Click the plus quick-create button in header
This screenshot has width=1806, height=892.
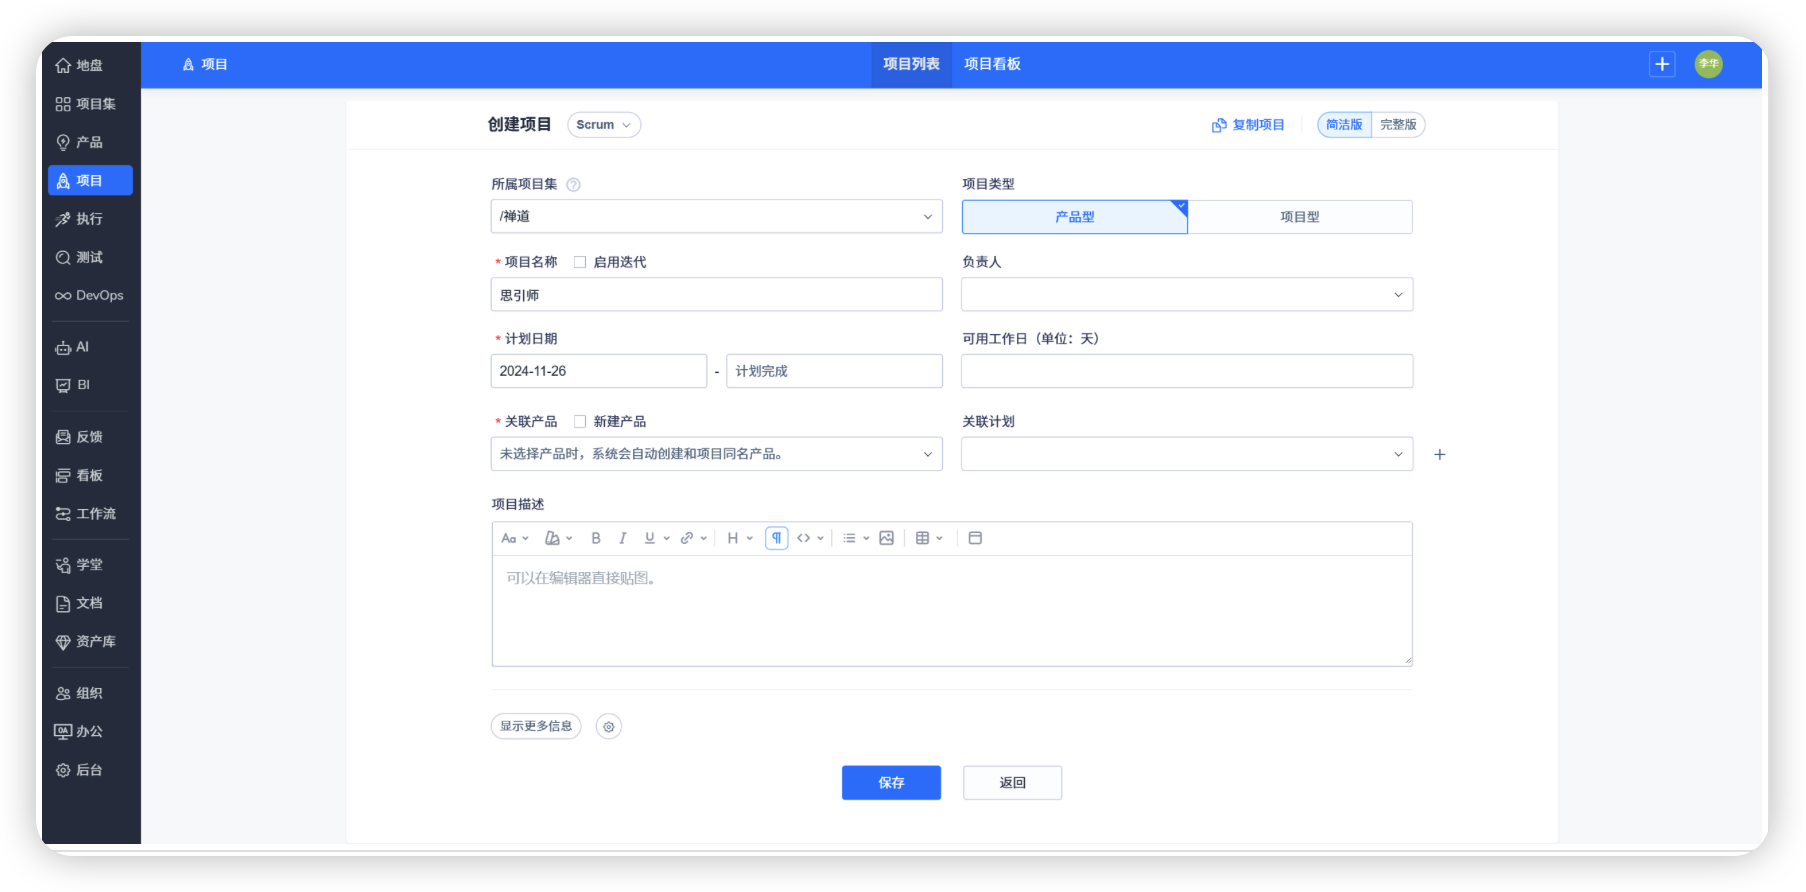tap(1662, 64)
